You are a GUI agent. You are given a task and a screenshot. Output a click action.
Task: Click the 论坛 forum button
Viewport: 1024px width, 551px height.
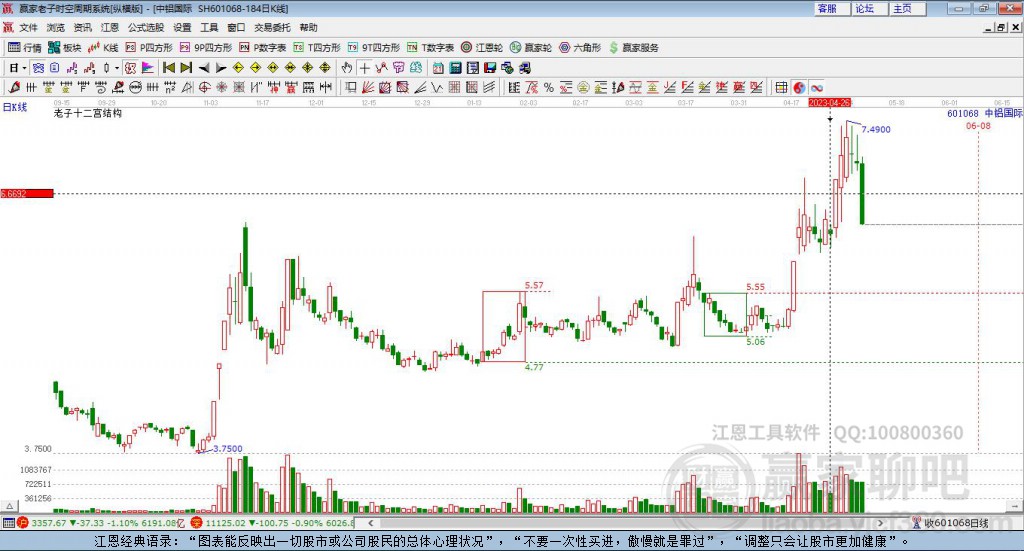point(870,8)
